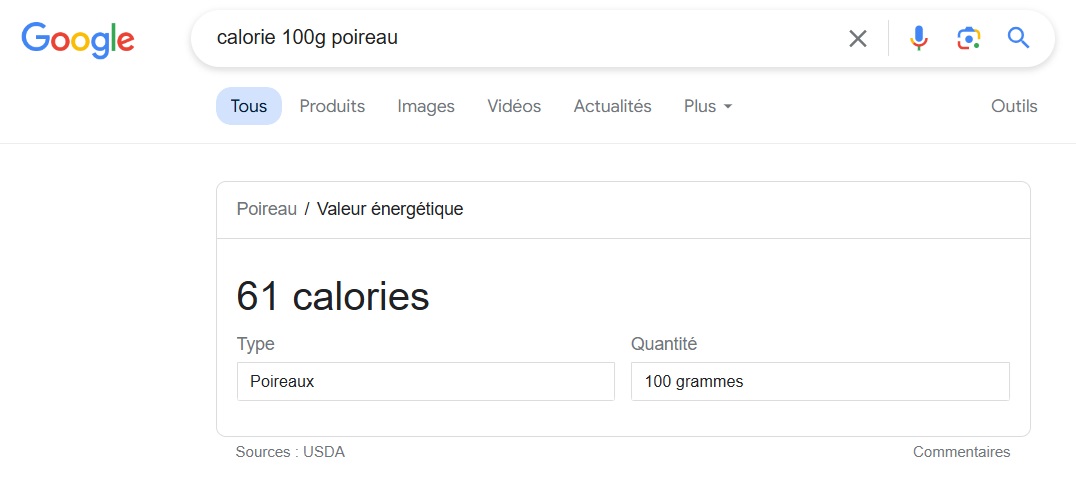
Task: Click the USDA source text
Action: tap(324, 452)
